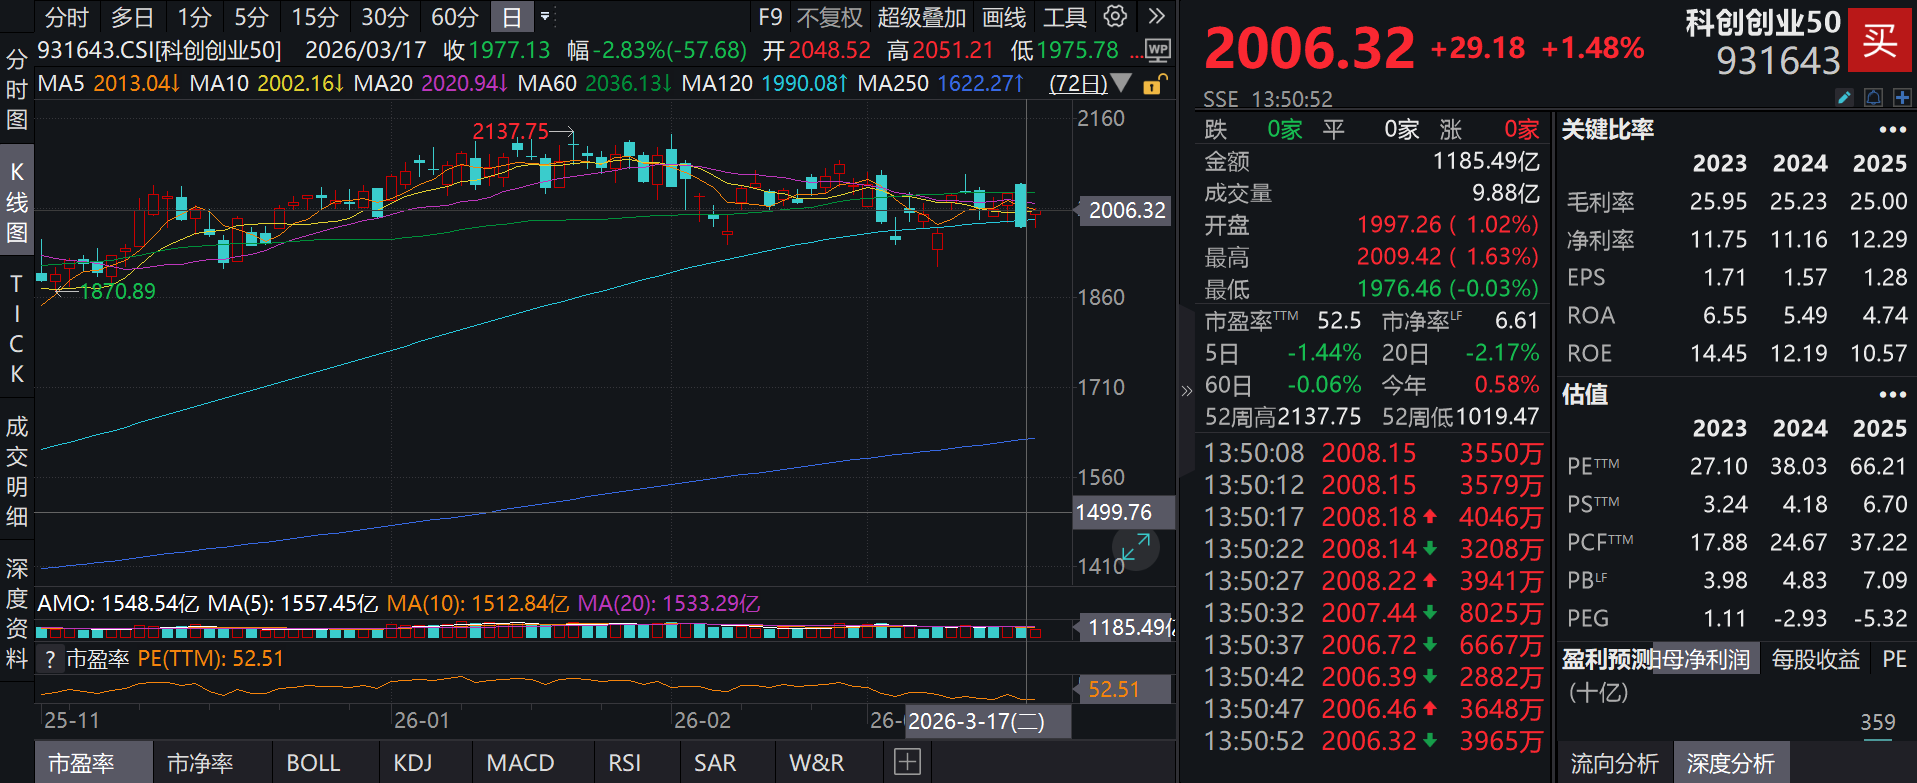Toggle the yellow chart lock icon

(x=1153, y=84)
